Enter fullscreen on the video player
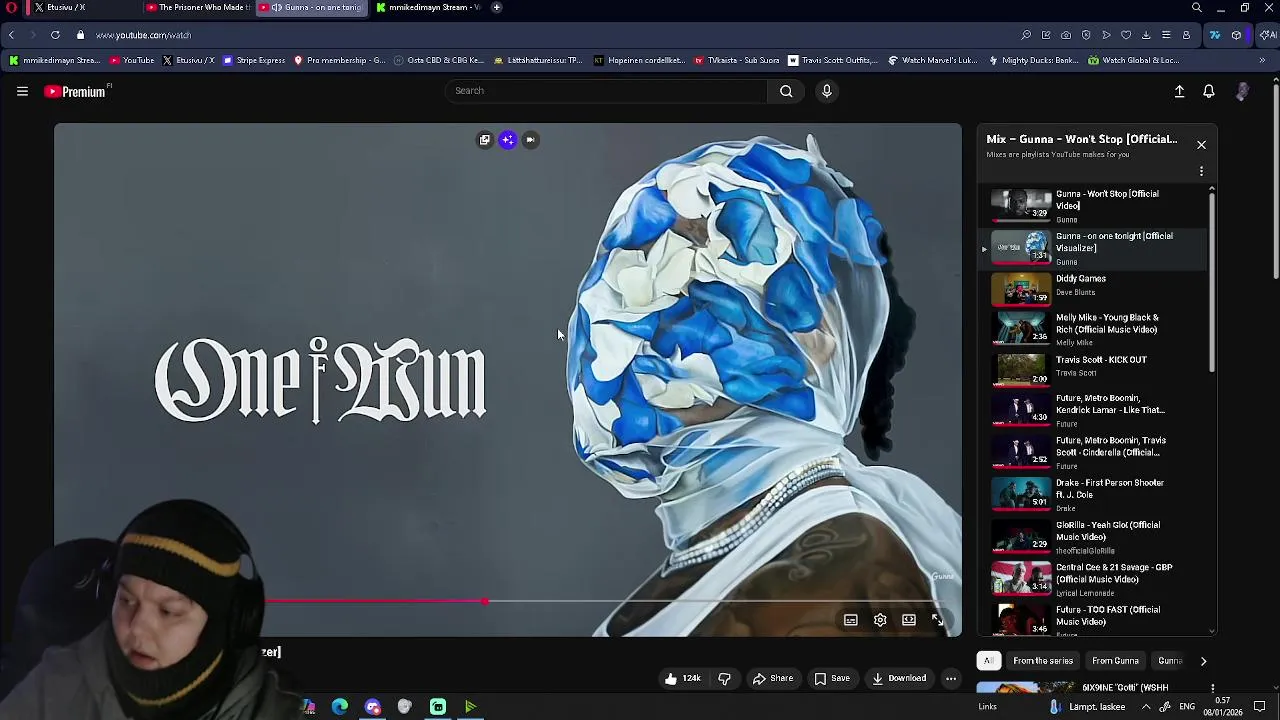The image size is (1280, 720). point(938,620)
